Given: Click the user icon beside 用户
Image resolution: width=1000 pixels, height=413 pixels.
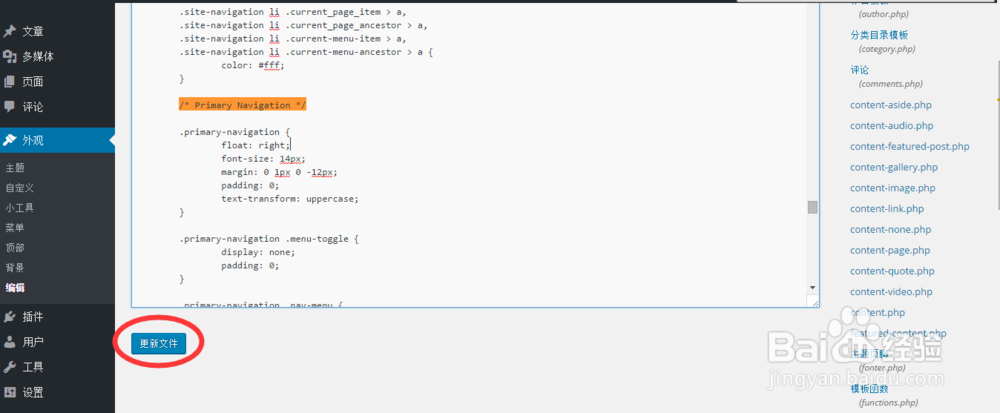Looking at the screenshot, I should pos(10,342).
